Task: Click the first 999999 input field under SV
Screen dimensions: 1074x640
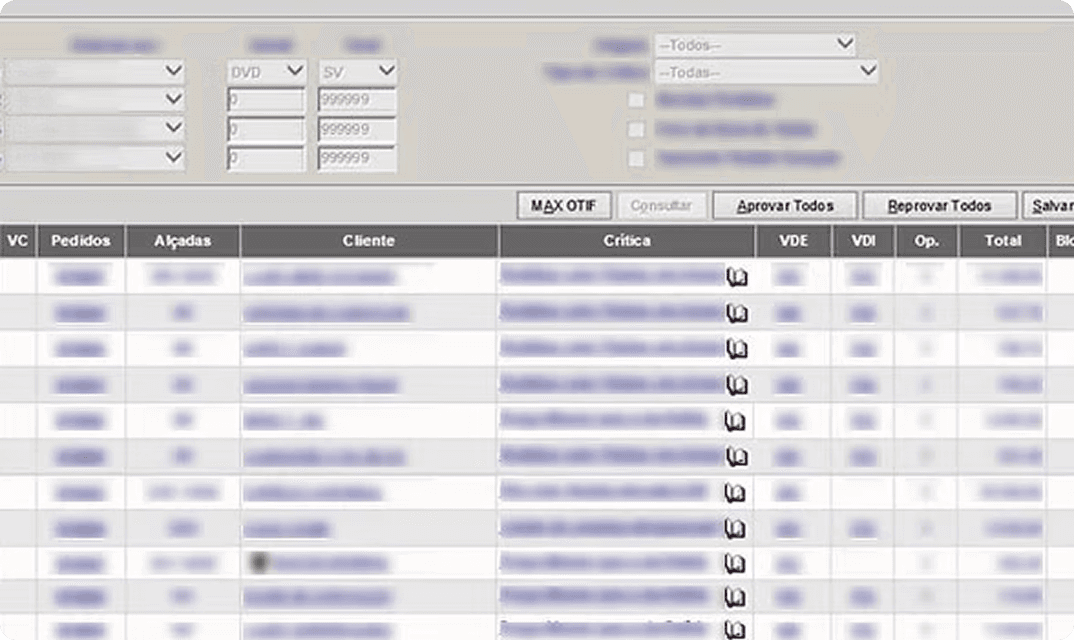Action: (x=357, y=101)
